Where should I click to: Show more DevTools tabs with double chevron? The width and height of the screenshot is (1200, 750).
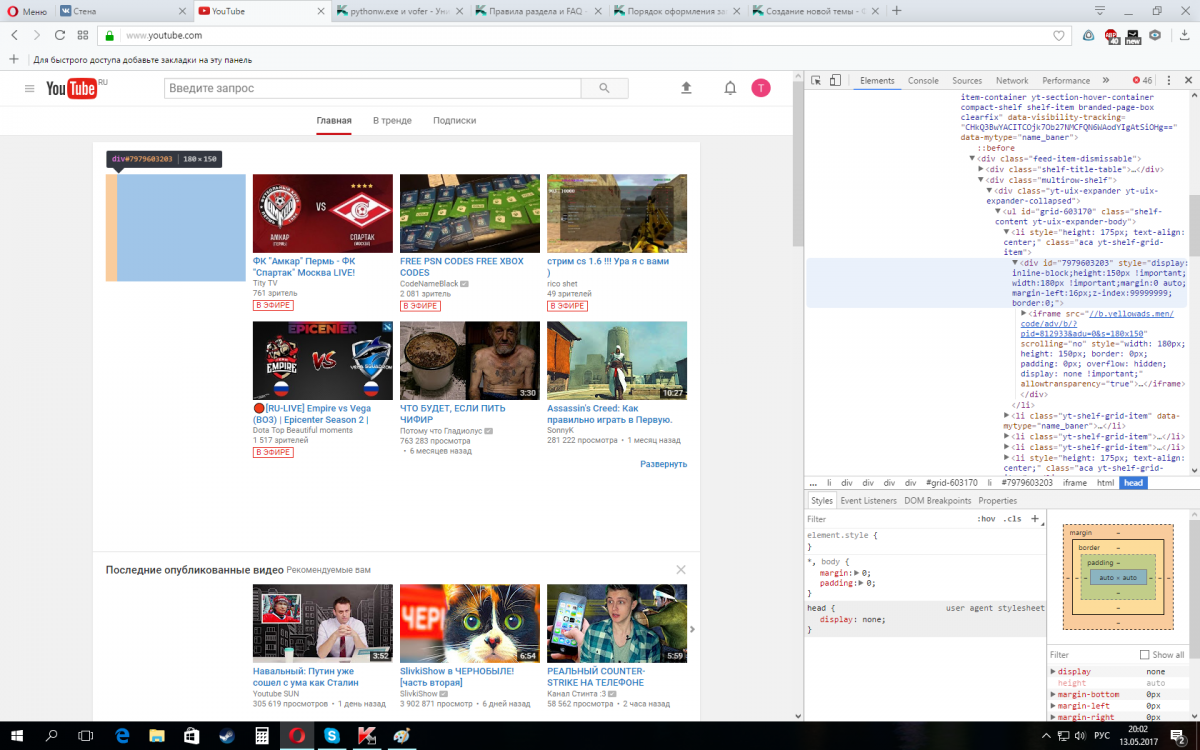(1105, 81)
